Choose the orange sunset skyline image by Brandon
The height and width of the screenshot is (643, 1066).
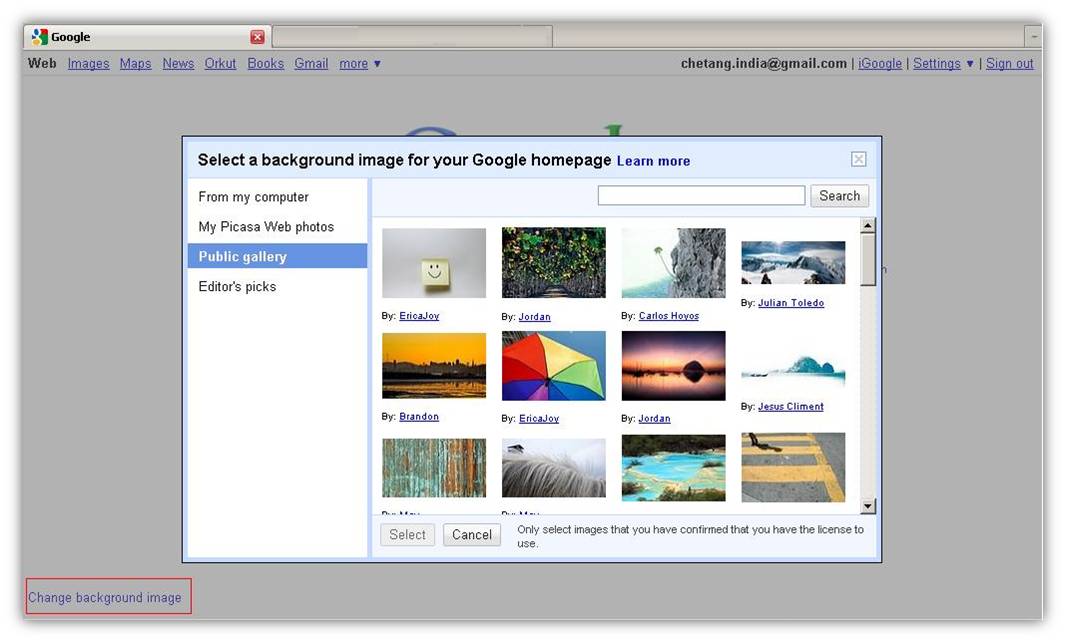click(x=434, y=366)
